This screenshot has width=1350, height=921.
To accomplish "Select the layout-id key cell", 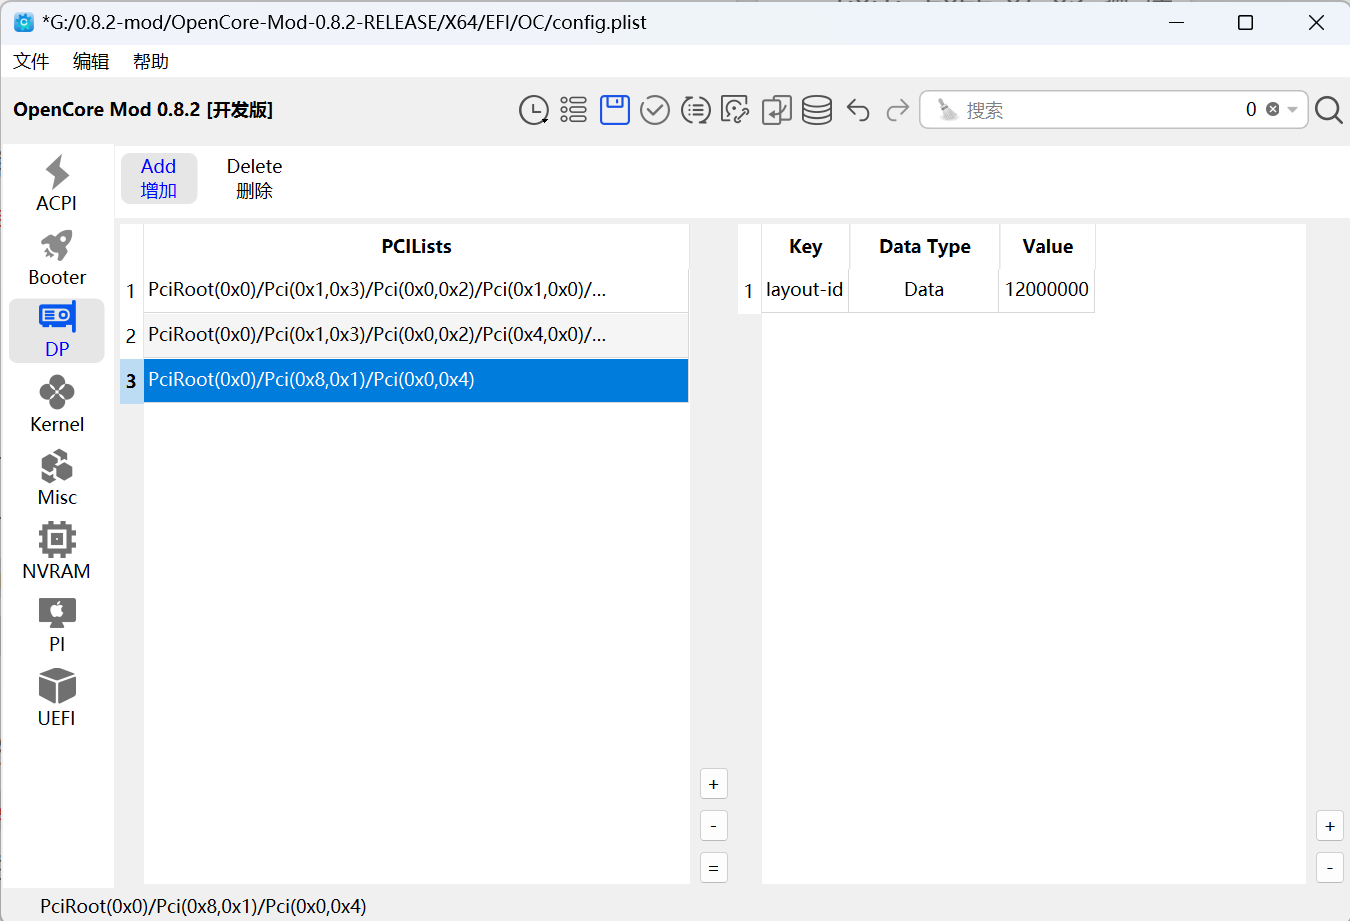I will coord(805,290).
